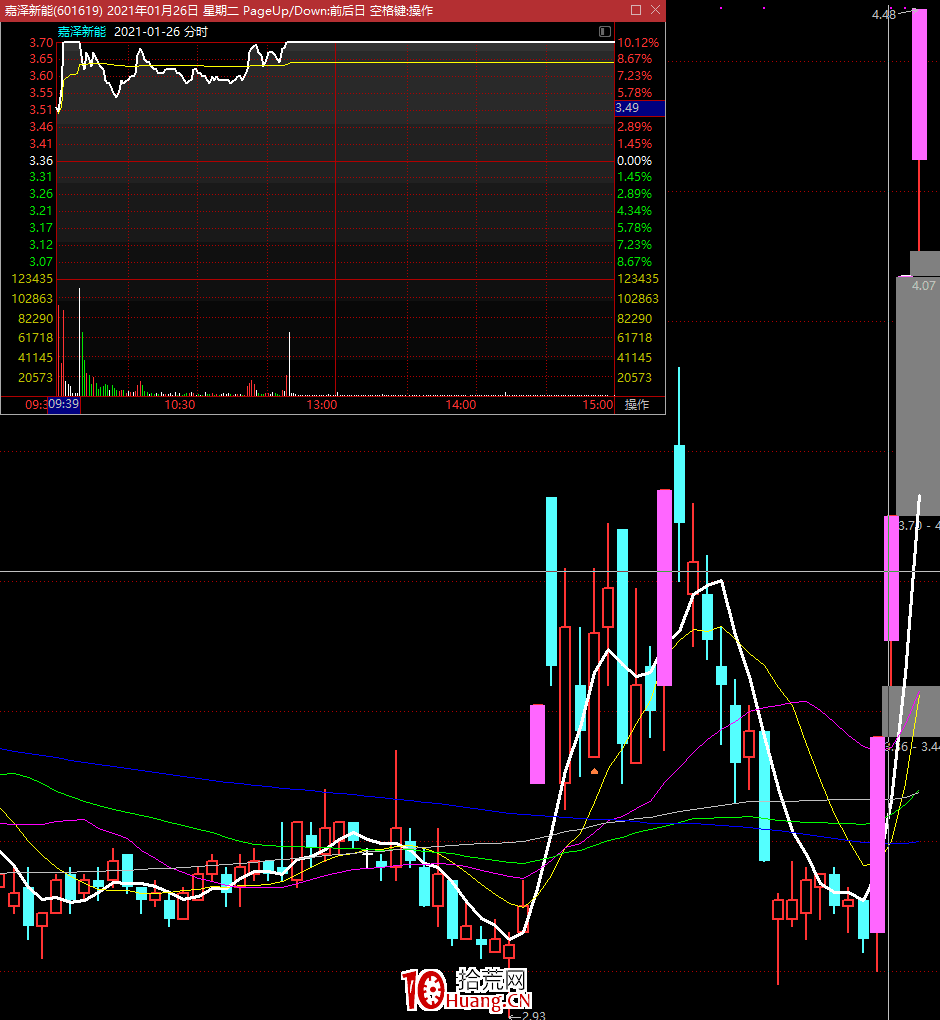Click the 13:00 time axis label
Viewport: 940px width, 1020px height.
click(x=322, y=405)
